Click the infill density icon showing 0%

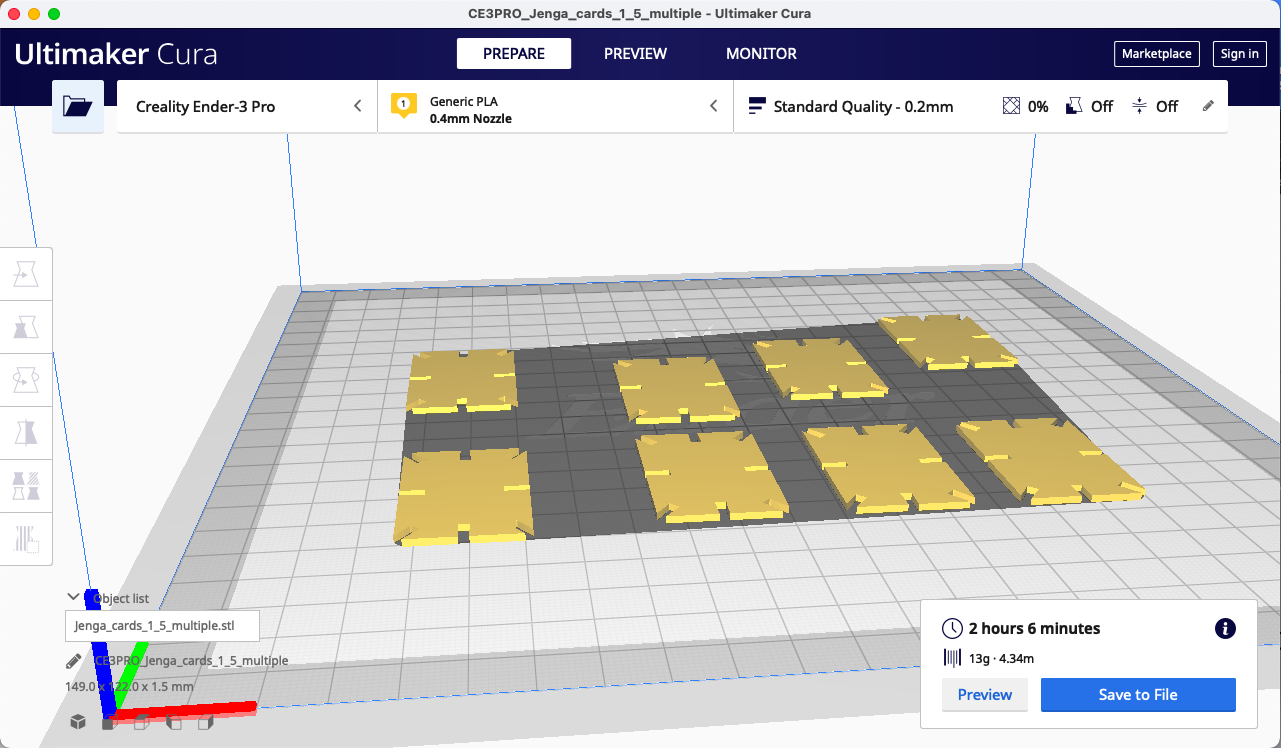pyautogui.click(x=1011, y=106)
